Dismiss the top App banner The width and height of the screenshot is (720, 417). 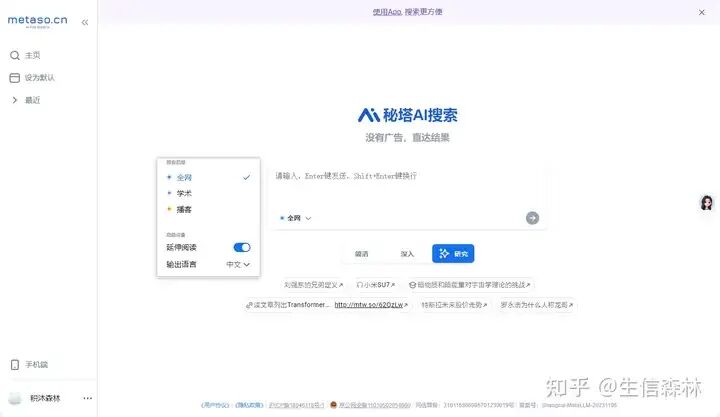pyautogui.click(x=702, y=12)
